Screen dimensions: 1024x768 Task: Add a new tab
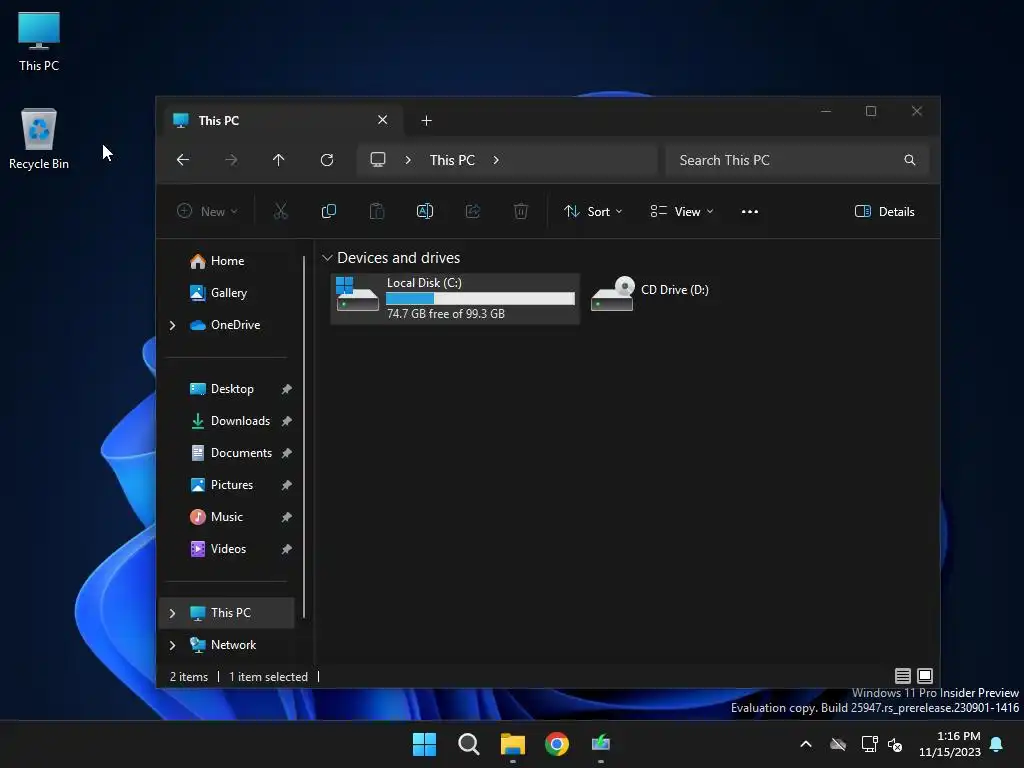tap(426, 121)
